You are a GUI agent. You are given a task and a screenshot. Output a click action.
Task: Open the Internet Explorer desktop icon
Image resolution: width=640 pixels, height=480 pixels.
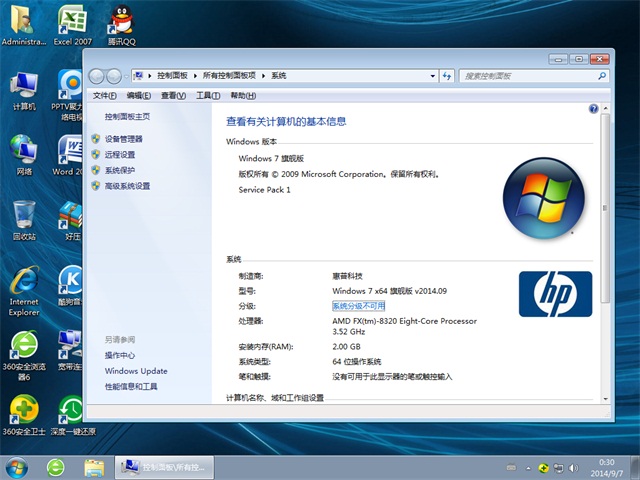24,290
